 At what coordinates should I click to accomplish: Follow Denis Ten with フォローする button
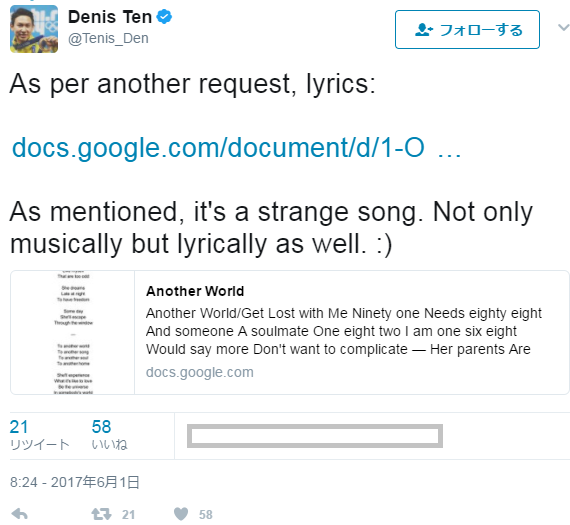467,29
